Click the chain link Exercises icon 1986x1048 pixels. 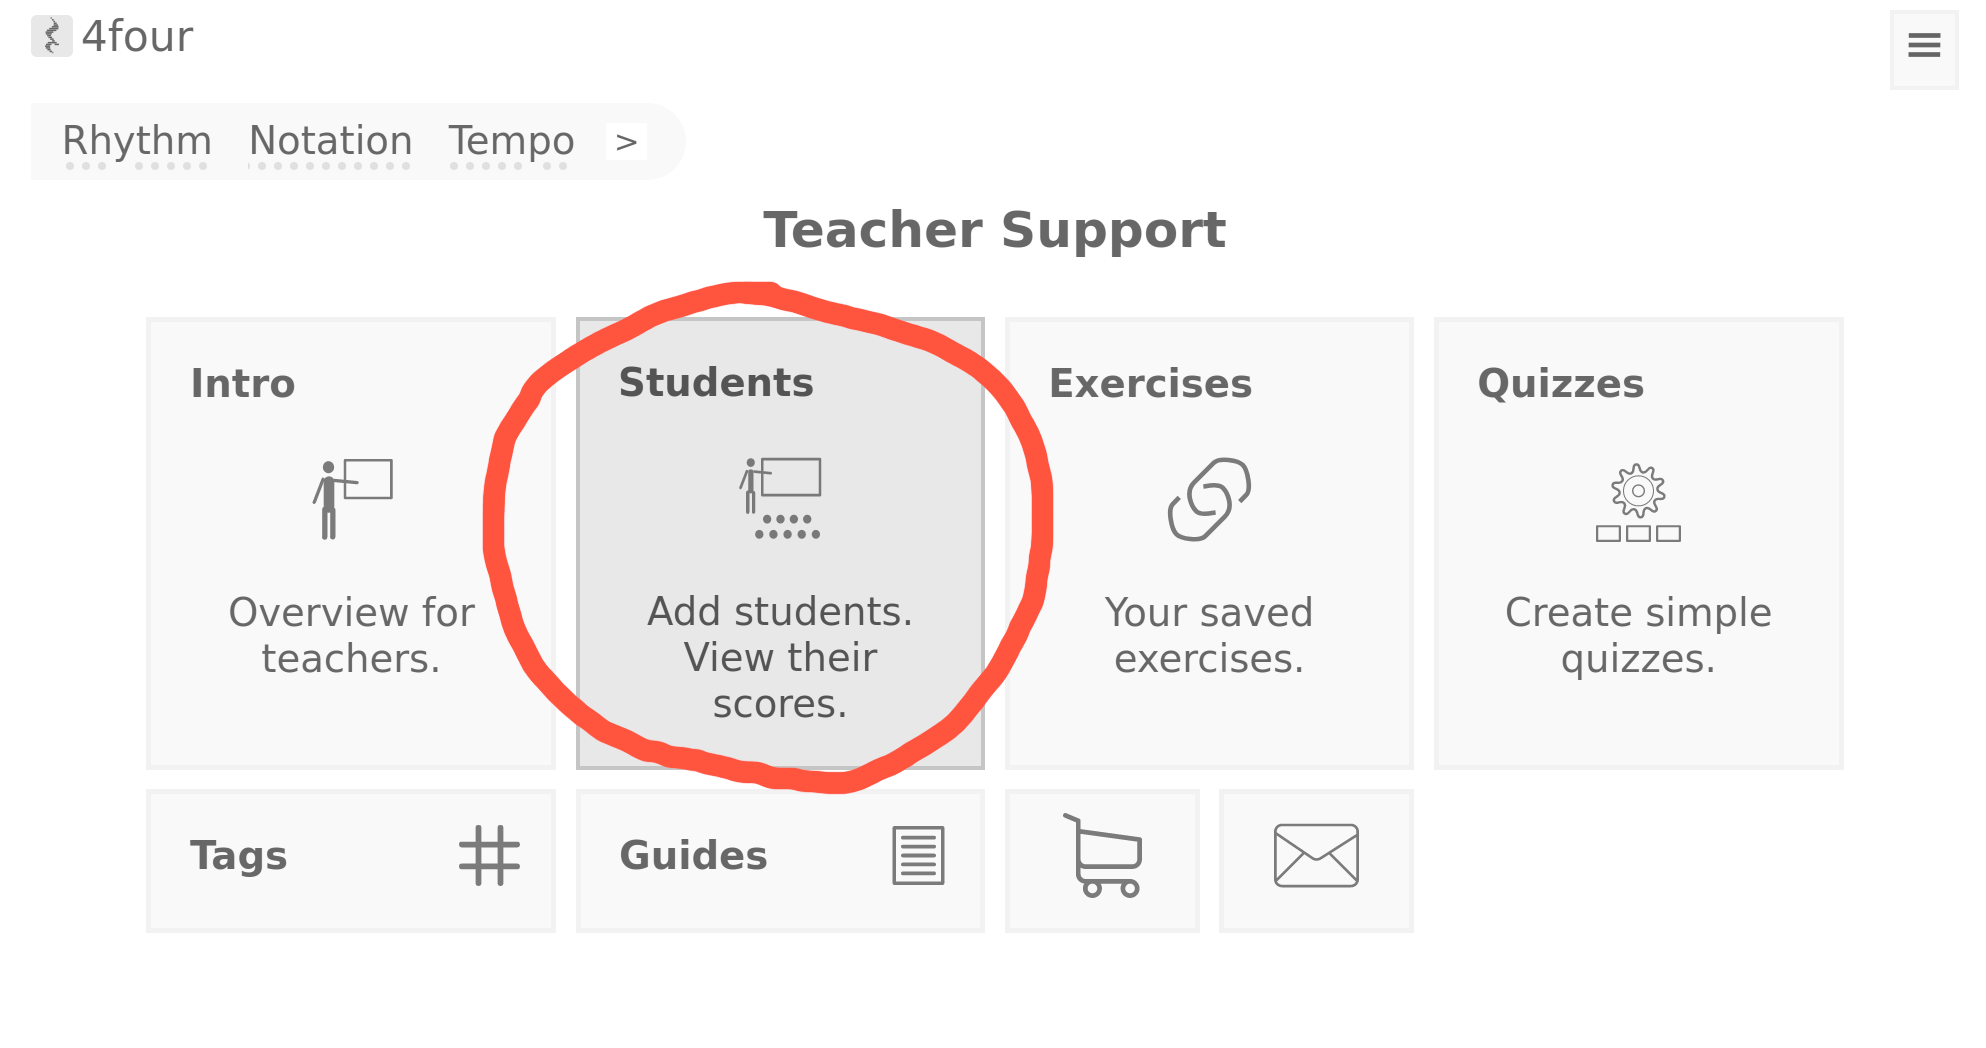point(1209,499)
